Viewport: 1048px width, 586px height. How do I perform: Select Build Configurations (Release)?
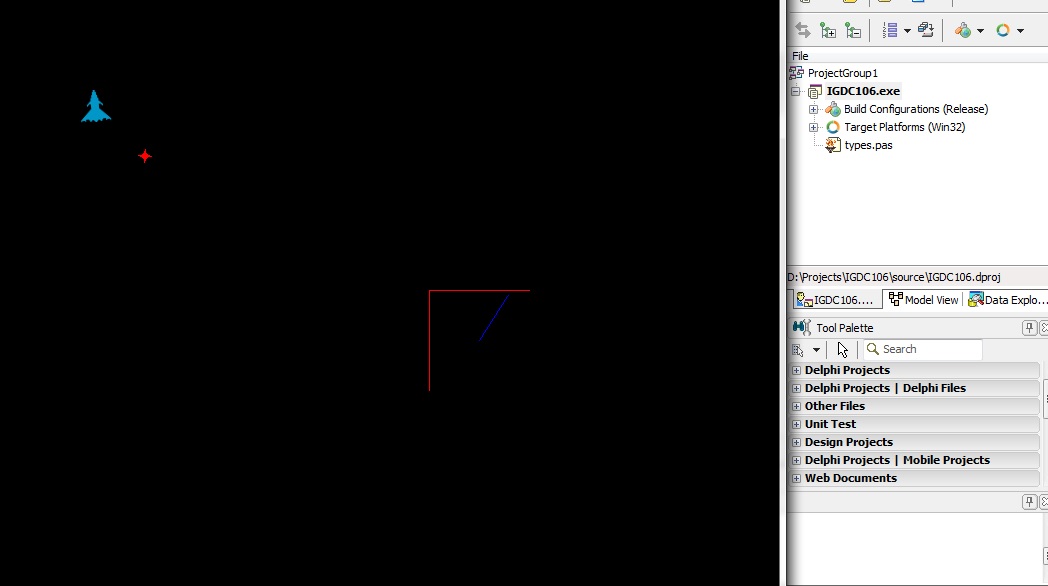(x=916, y=109)
